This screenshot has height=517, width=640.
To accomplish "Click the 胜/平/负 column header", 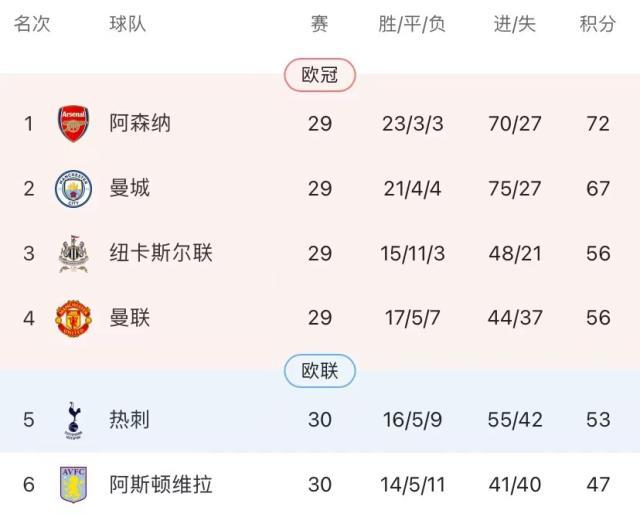I will pyautogui.click(x=412, y=24).
